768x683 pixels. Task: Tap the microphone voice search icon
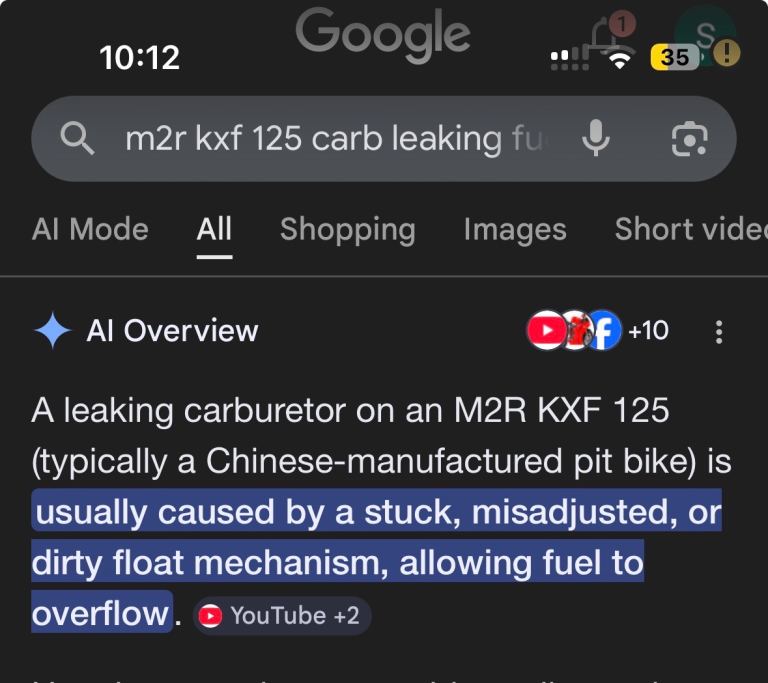[x=596, y=139]
